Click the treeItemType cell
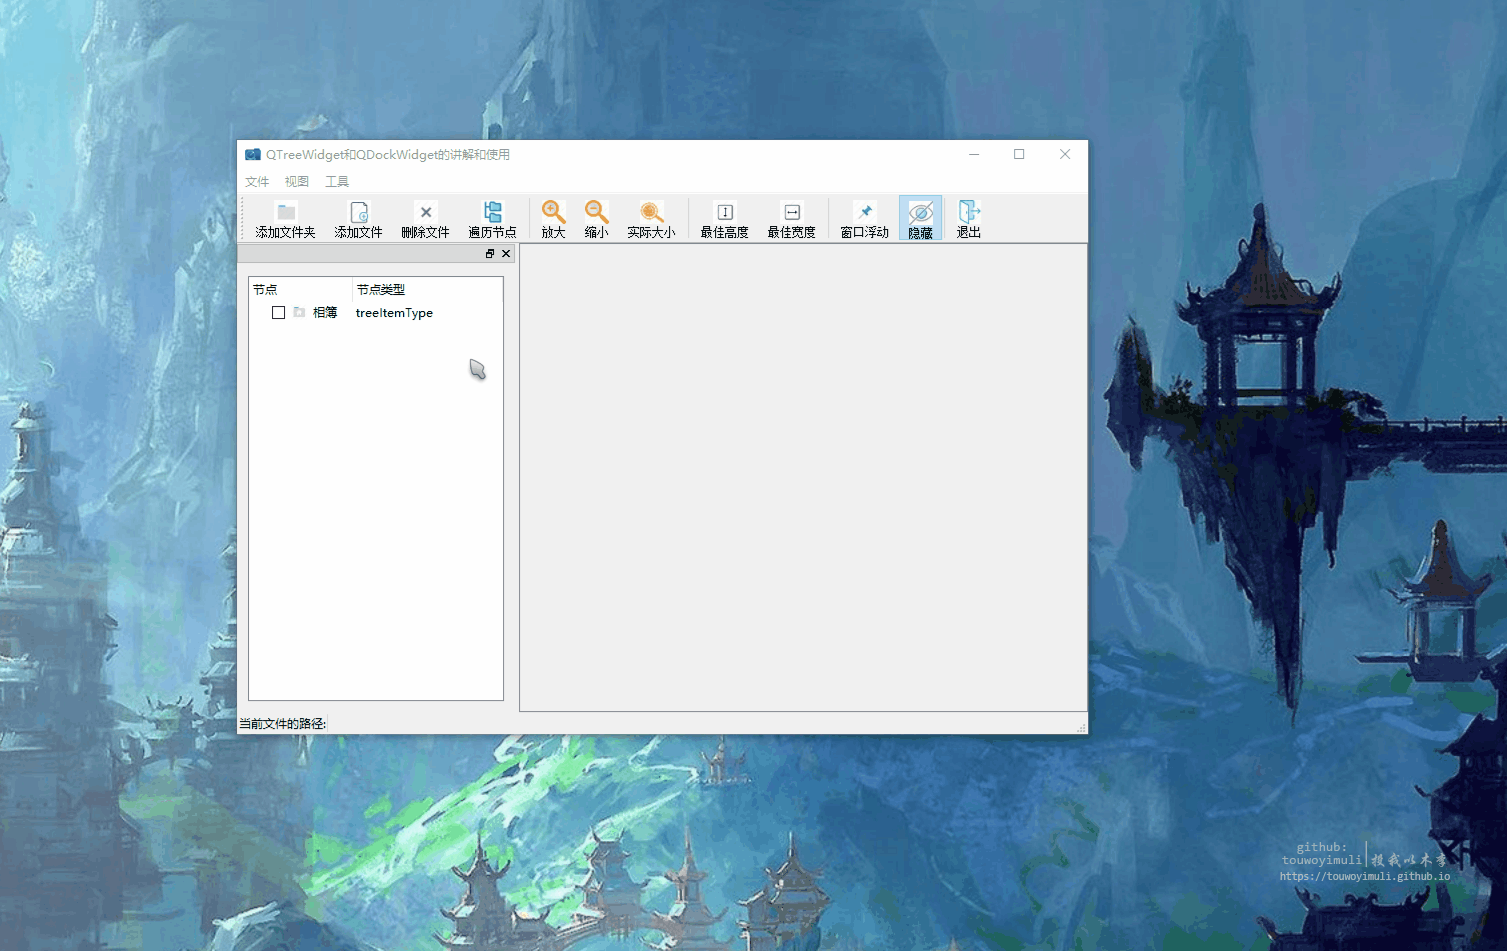Screen dimensions: 1507x951 [394, 313]
